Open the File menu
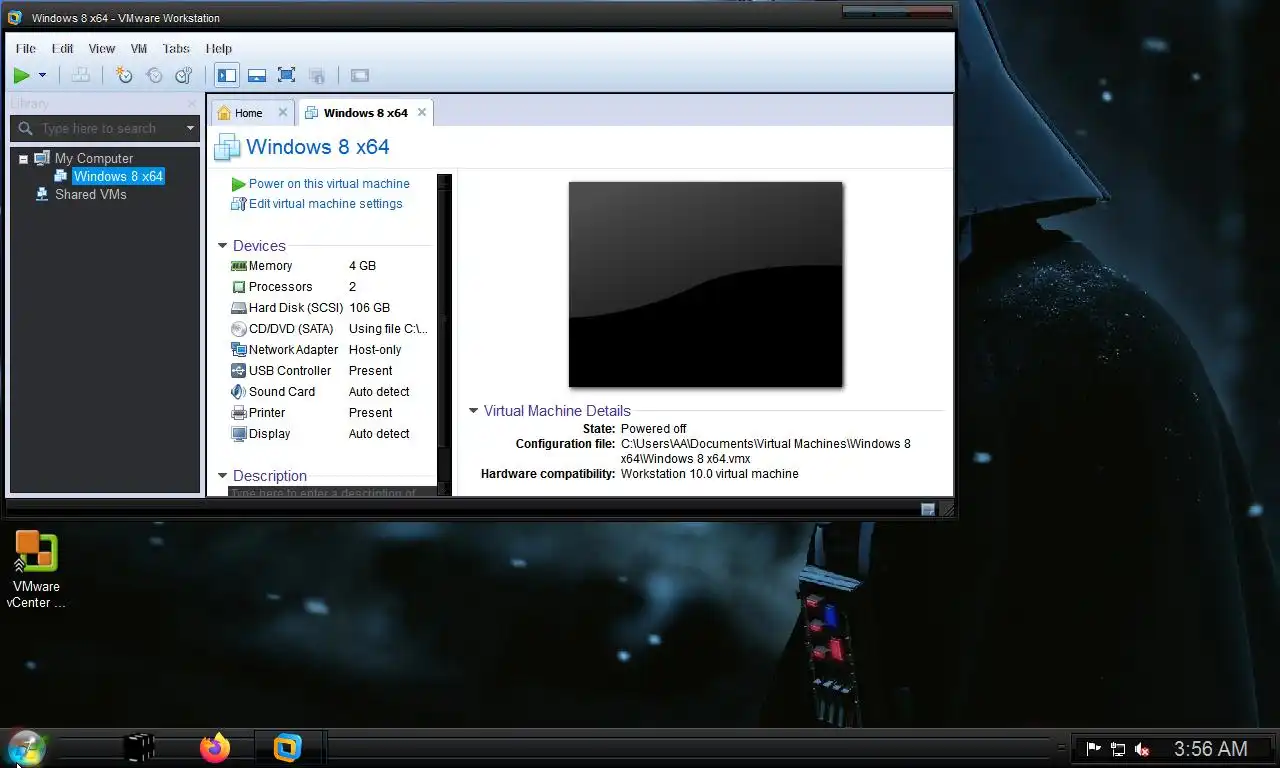 (x=26, y=48)
